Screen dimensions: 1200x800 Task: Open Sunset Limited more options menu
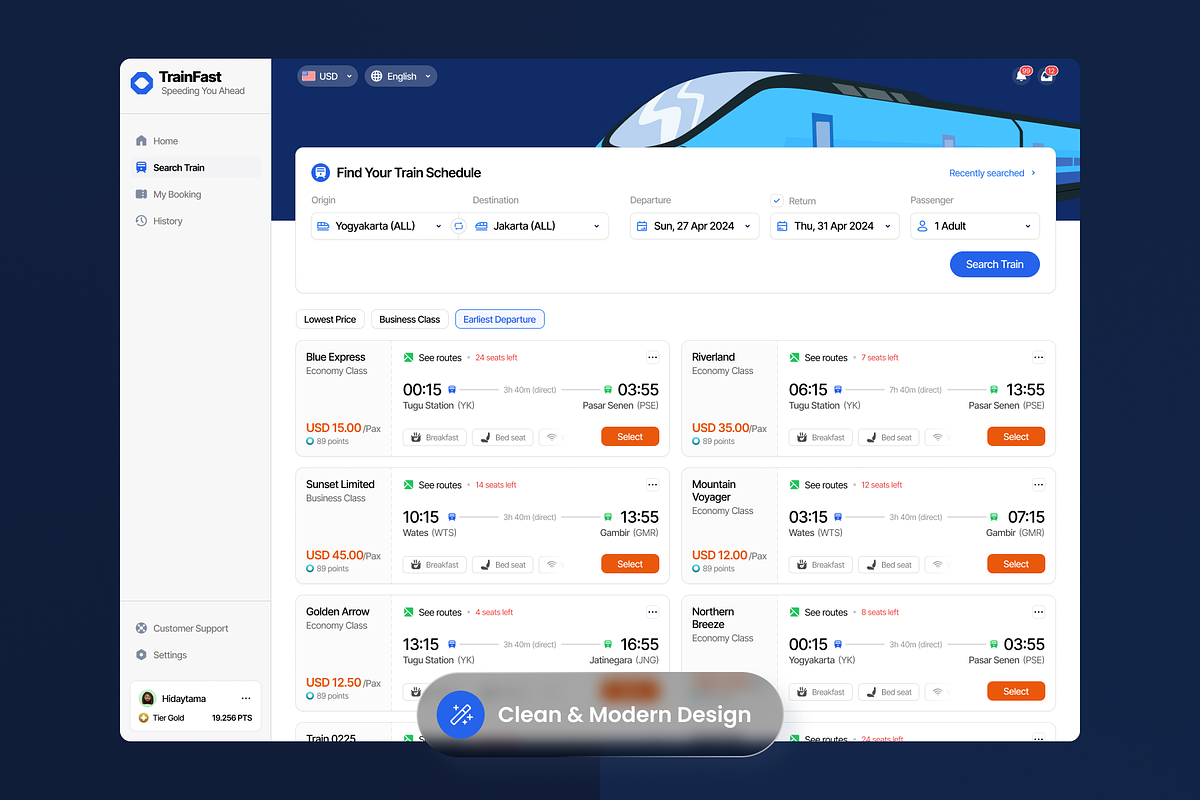(x=652, y=484)
